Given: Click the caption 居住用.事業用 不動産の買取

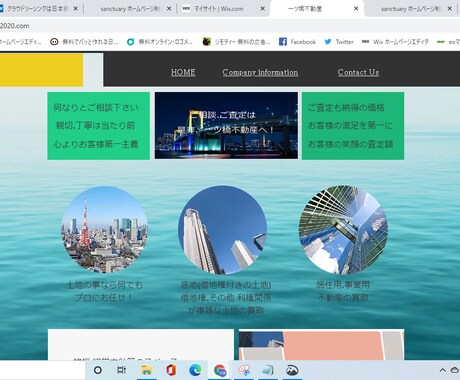Looking at the screenshot, I should (343, 291).
